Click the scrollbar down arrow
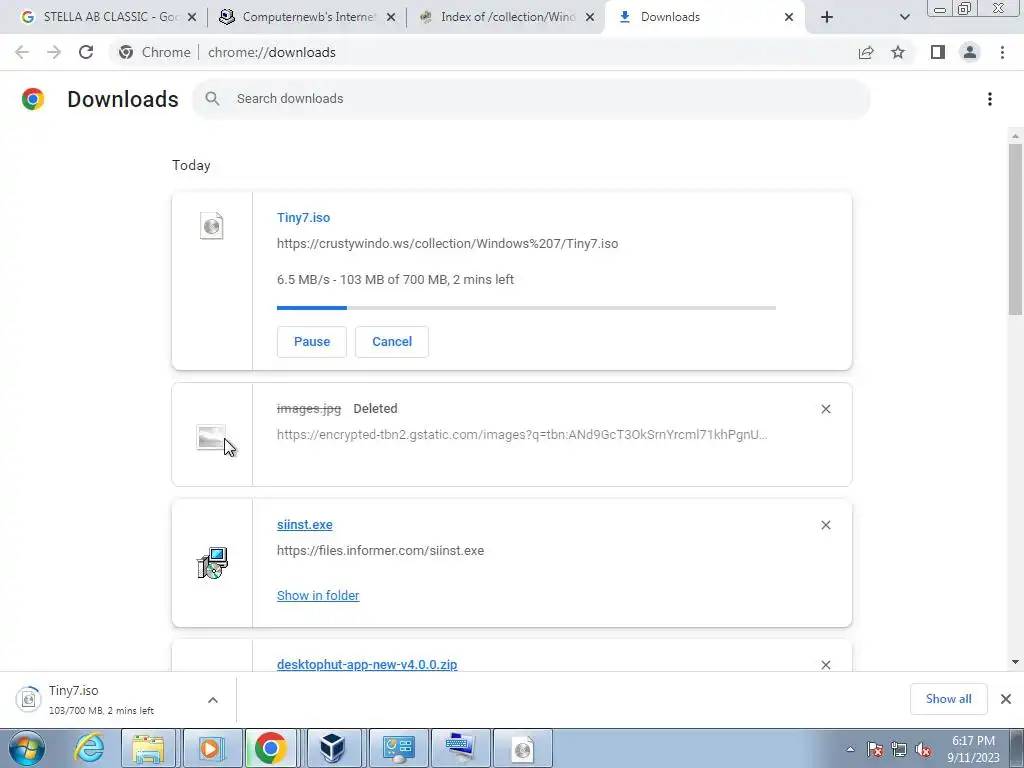 click(1015, 662)
